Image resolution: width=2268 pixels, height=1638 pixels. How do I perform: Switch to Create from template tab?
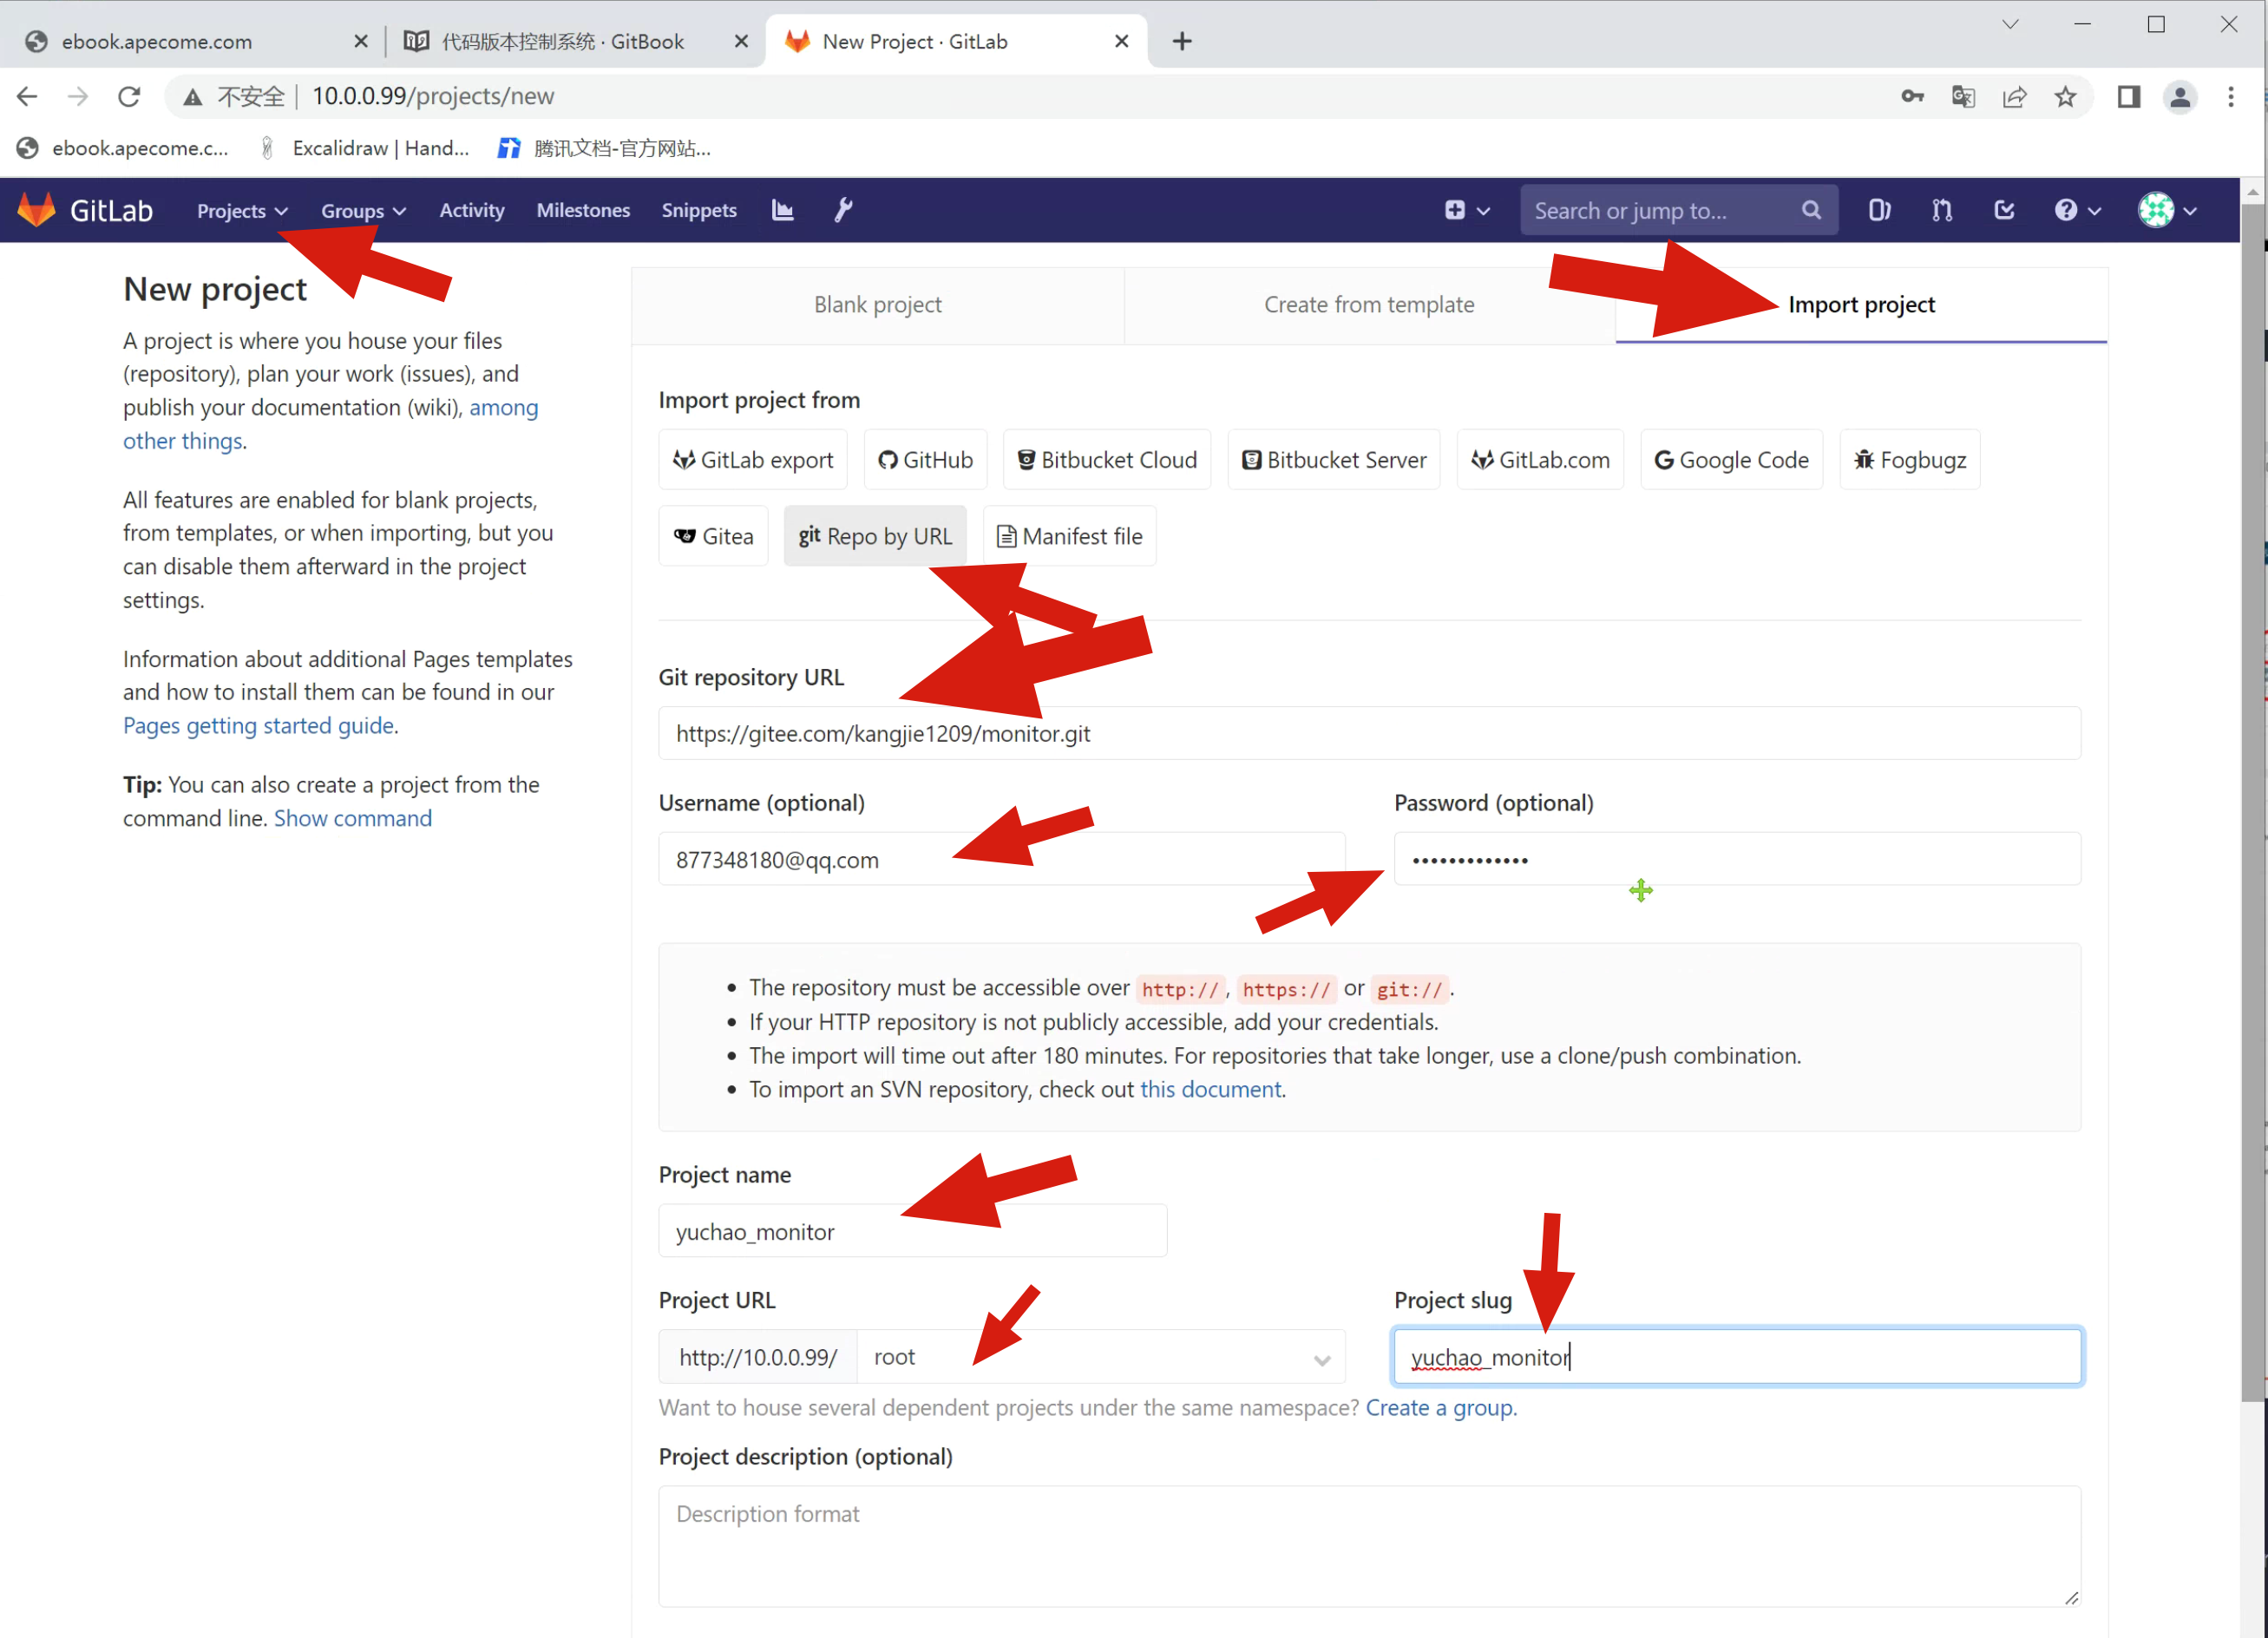click(x=1368, y=305)
